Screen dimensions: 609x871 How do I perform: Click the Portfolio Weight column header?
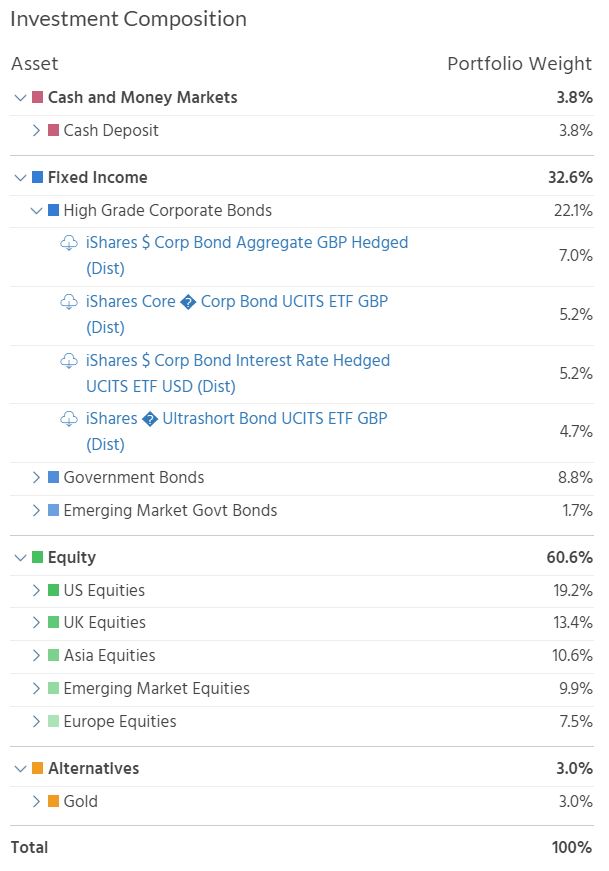pyautogui.click(x=519, y=64)
